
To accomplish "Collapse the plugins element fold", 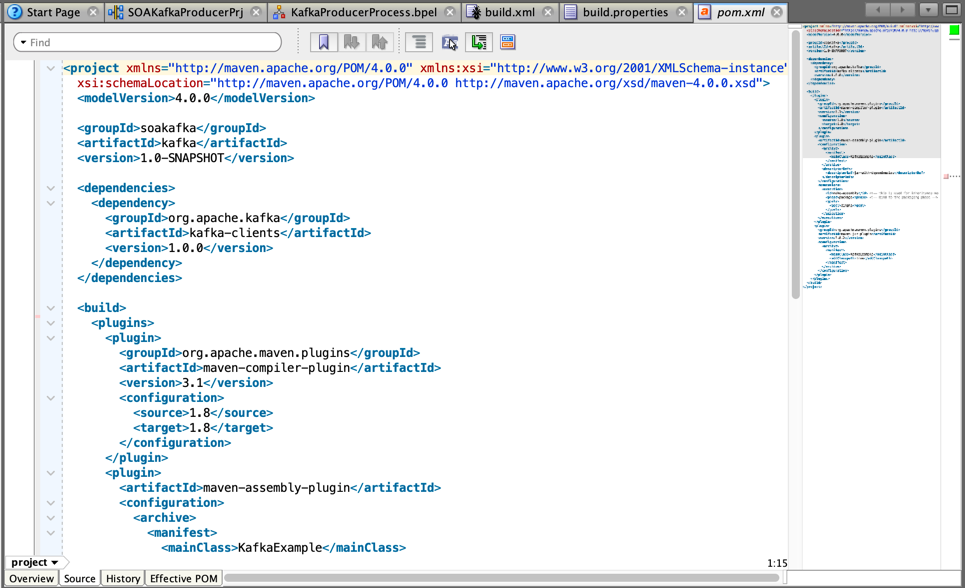I will pos(51,323).
